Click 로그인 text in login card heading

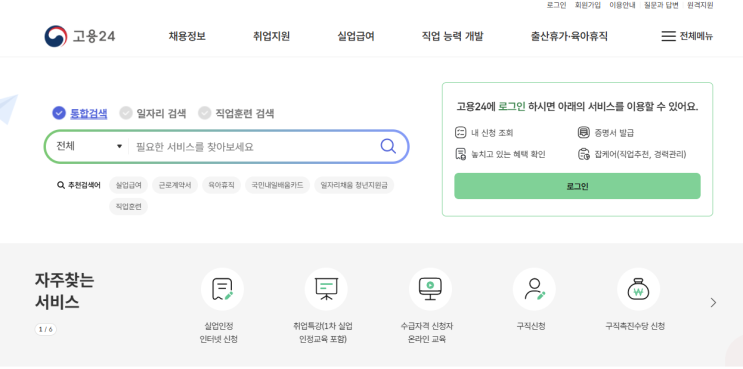click(x=512, y=107)
